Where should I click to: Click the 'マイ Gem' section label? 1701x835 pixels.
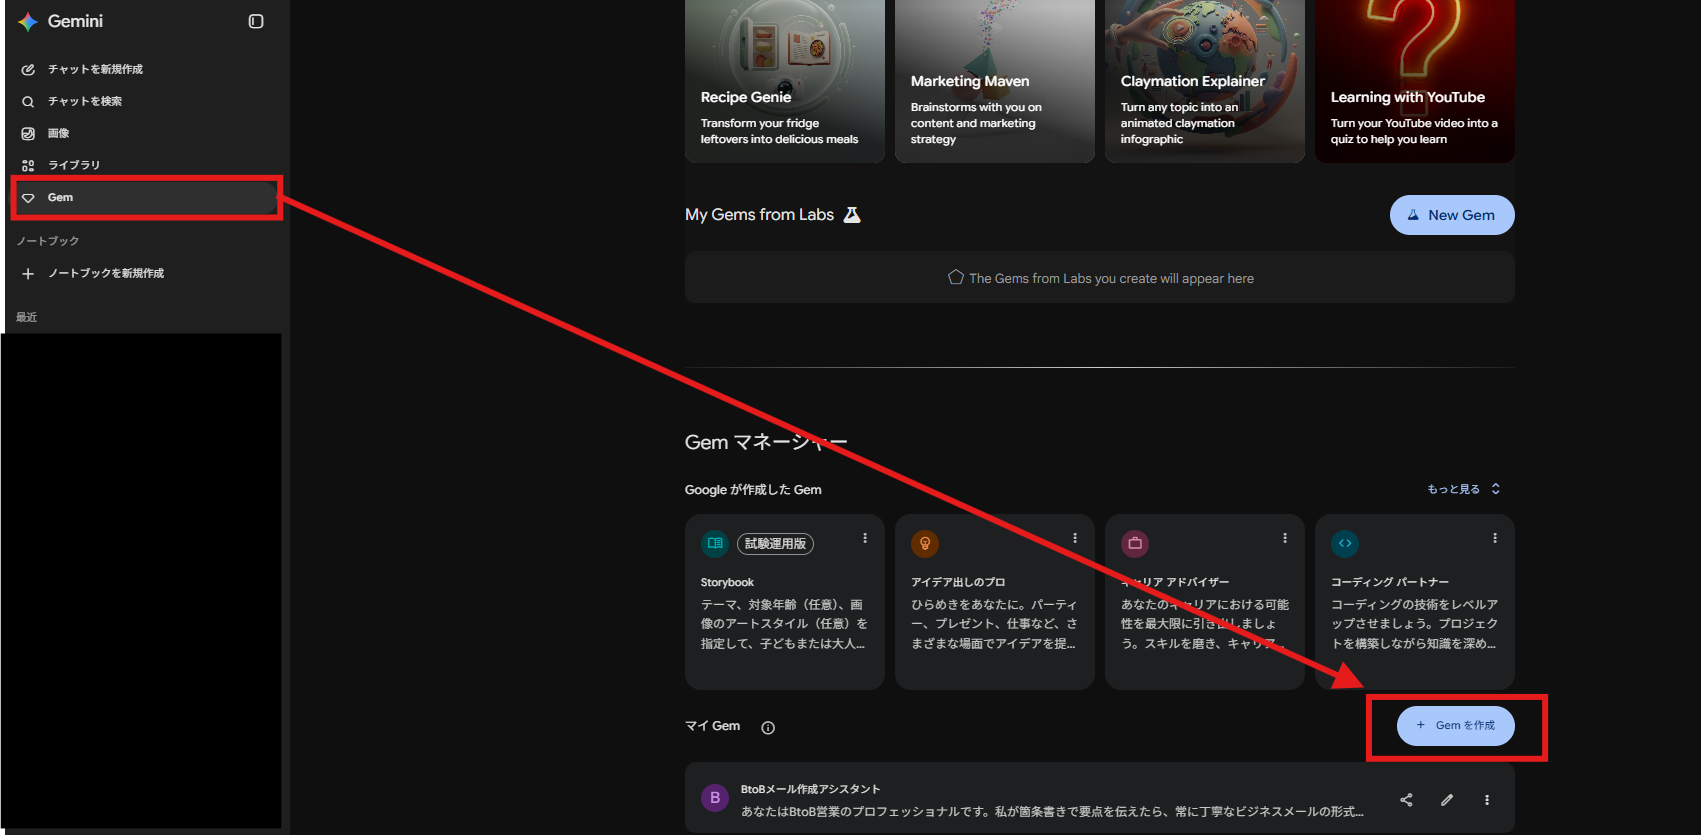pos(713,726)
